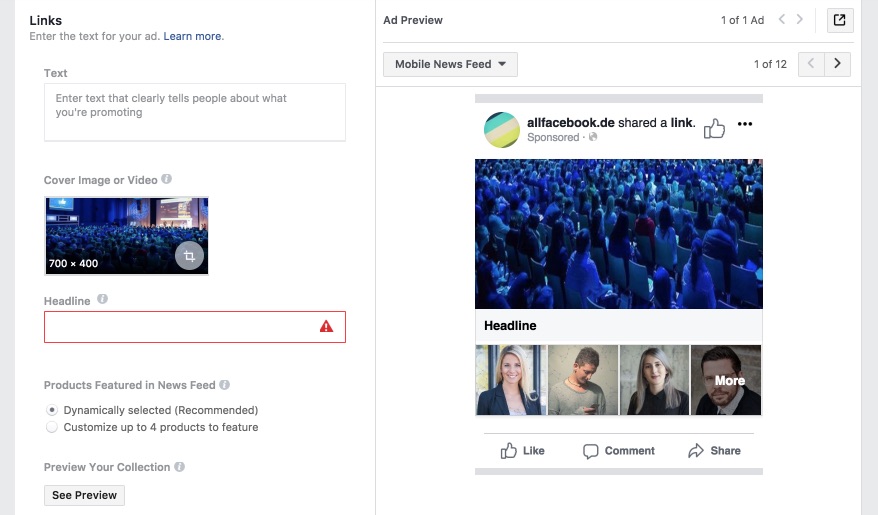Select Customize up to 4 products to feature
Screen dimensions: 878x515
52,427
